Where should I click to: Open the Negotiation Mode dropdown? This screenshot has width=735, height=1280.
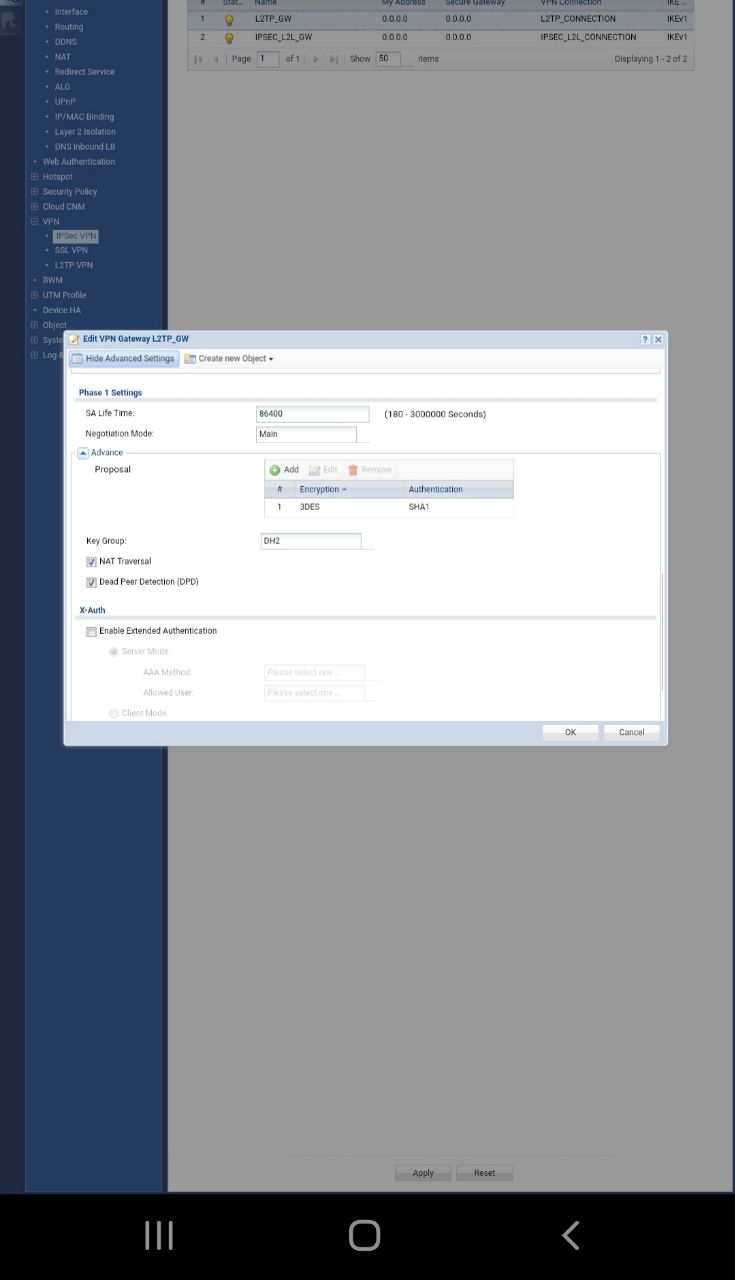point(313,434)
